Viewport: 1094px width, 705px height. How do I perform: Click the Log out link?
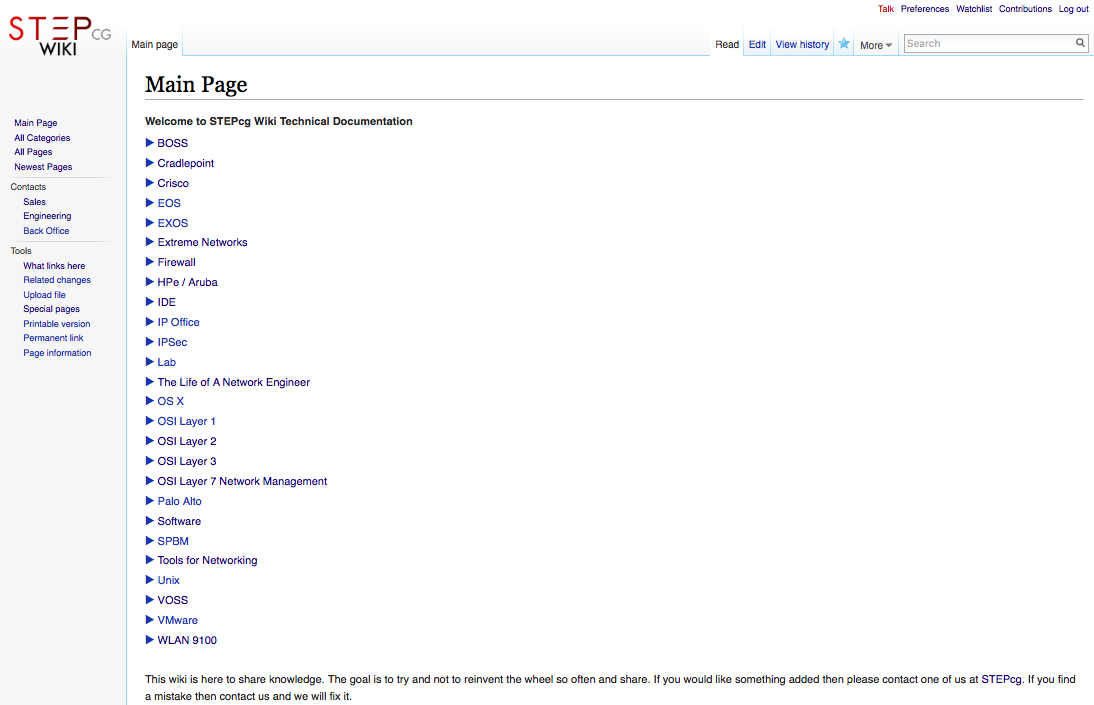click(x=1073, y=9)
